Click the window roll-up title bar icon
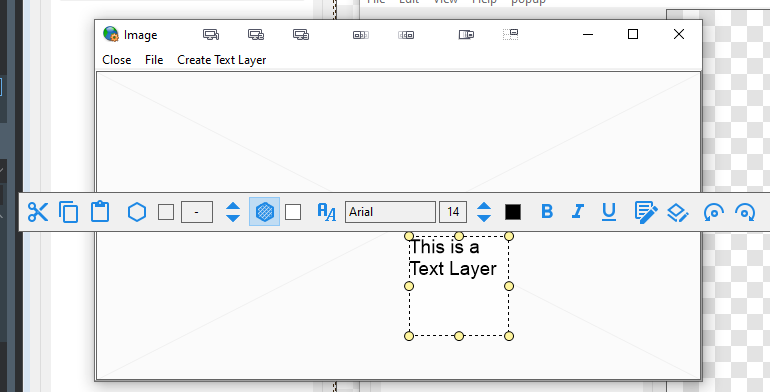Image resolution: width=770 pixels, height=392 pixels. click(466, 34)
